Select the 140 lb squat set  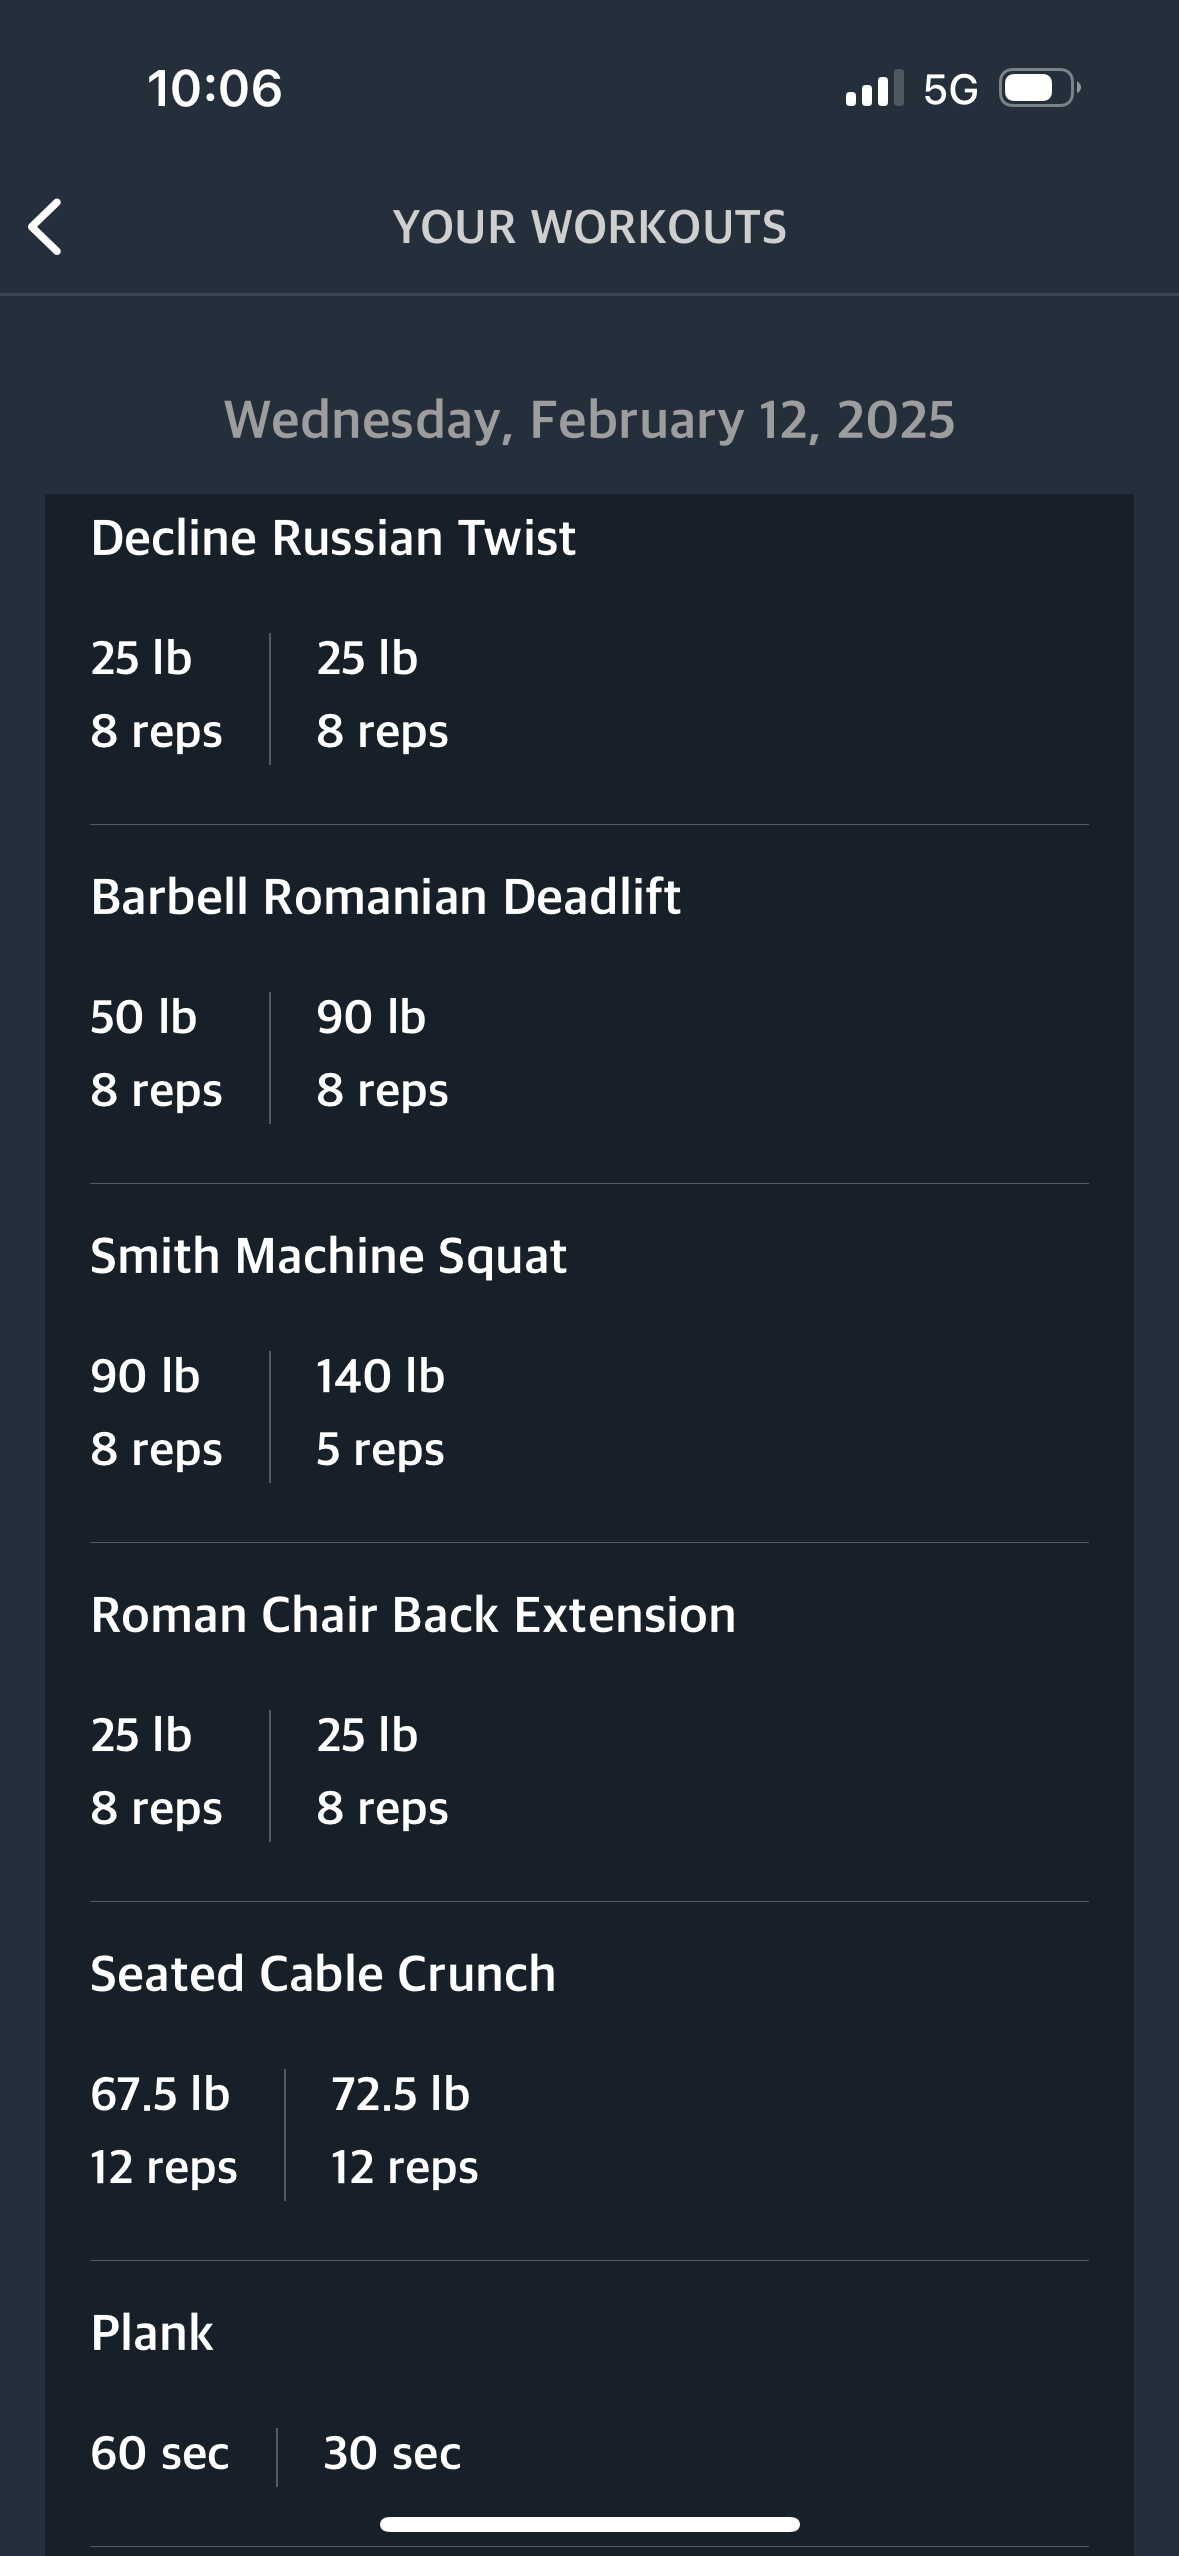pyautogui.click(x=380, y=1412)
